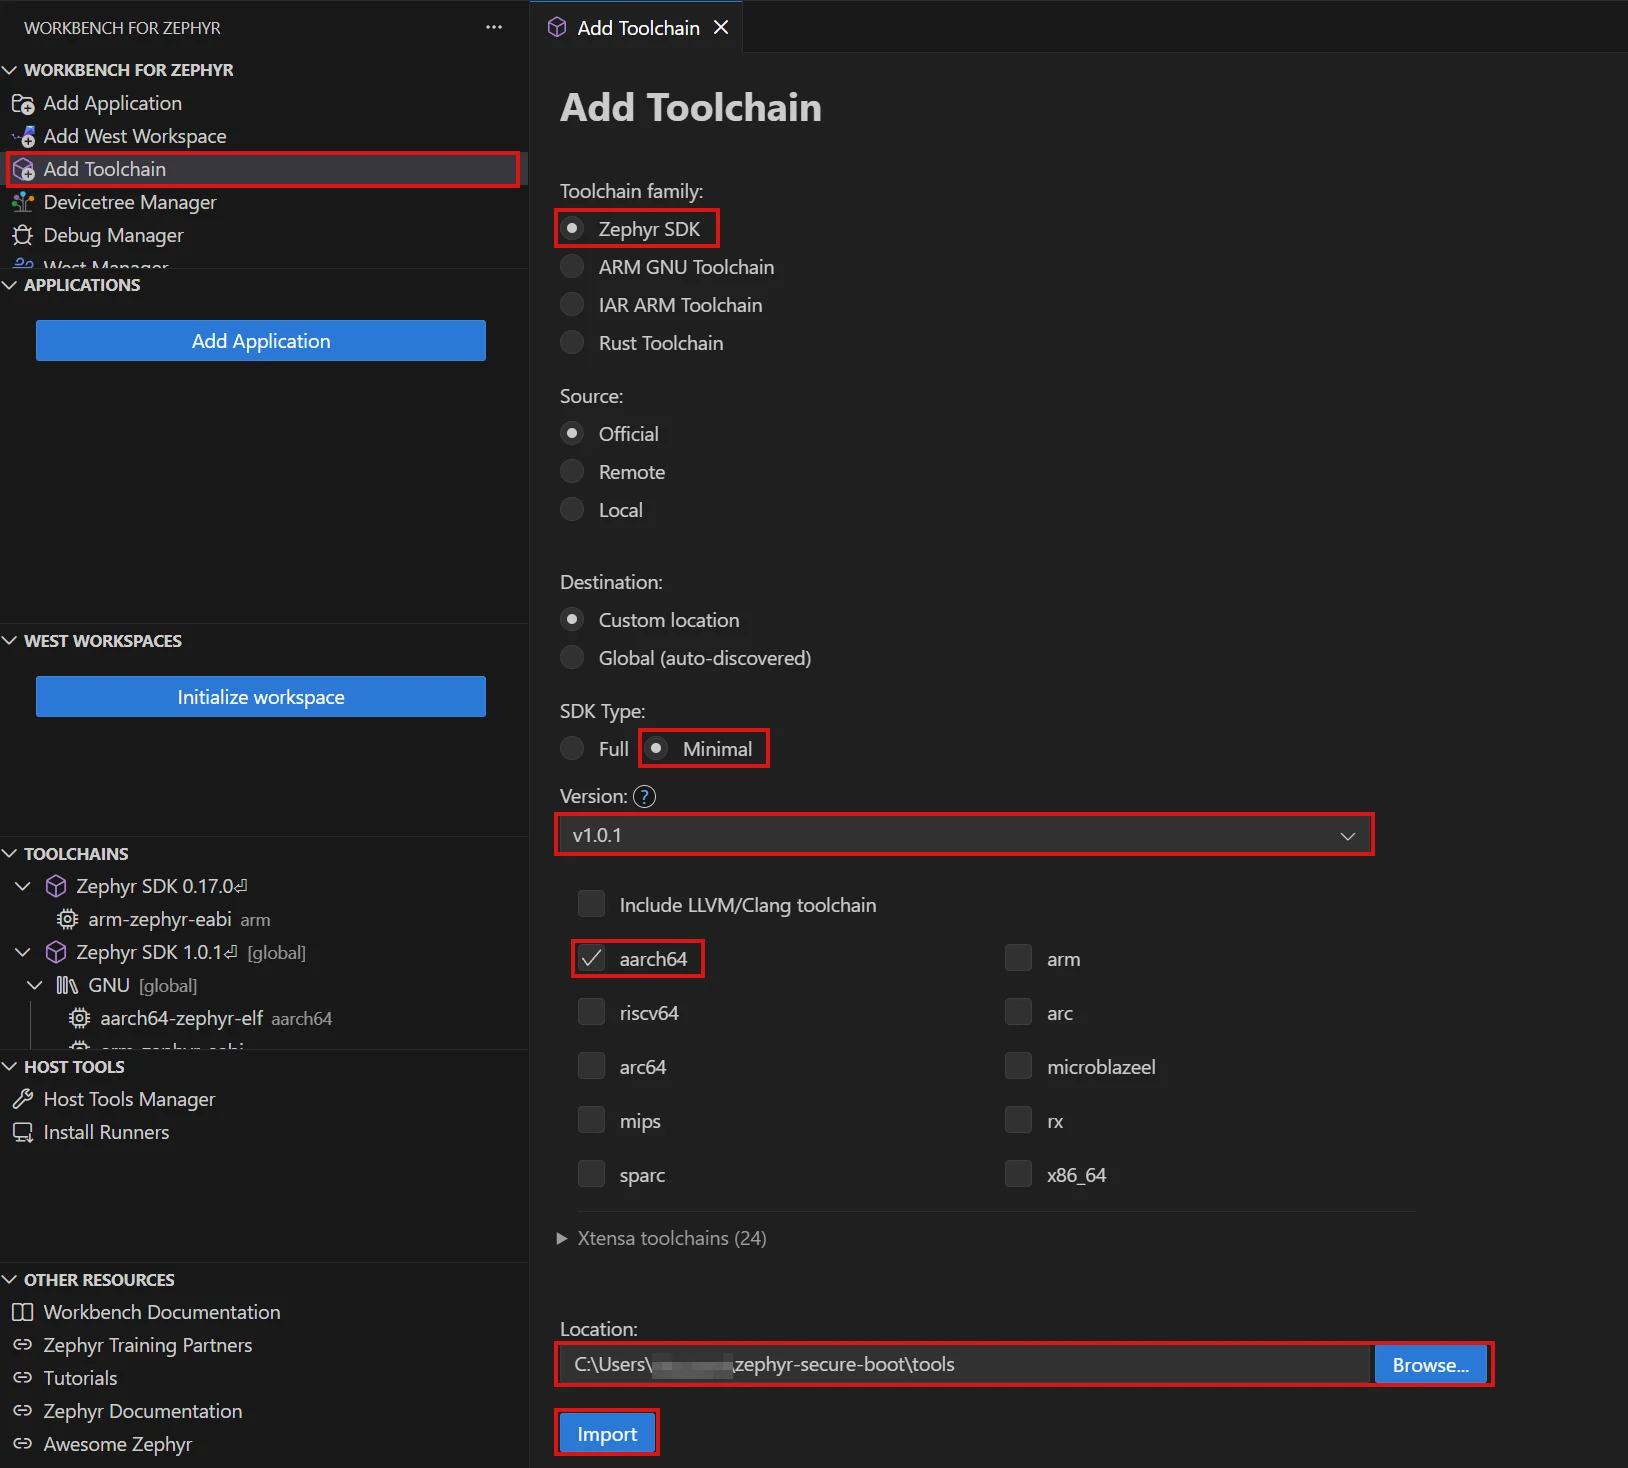Click the Zephyr SDK 0.17.0 package icon

[56, 887]
